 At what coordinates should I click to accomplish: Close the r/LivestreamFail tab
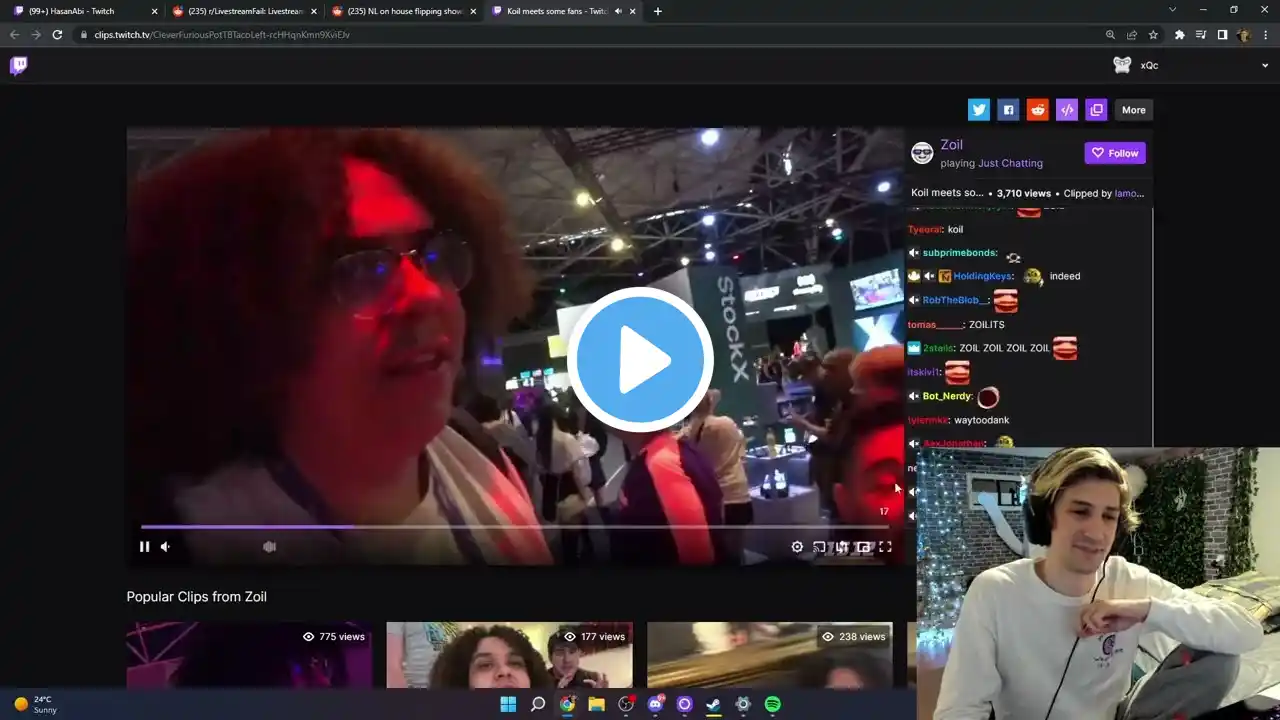tap(313, 11)
